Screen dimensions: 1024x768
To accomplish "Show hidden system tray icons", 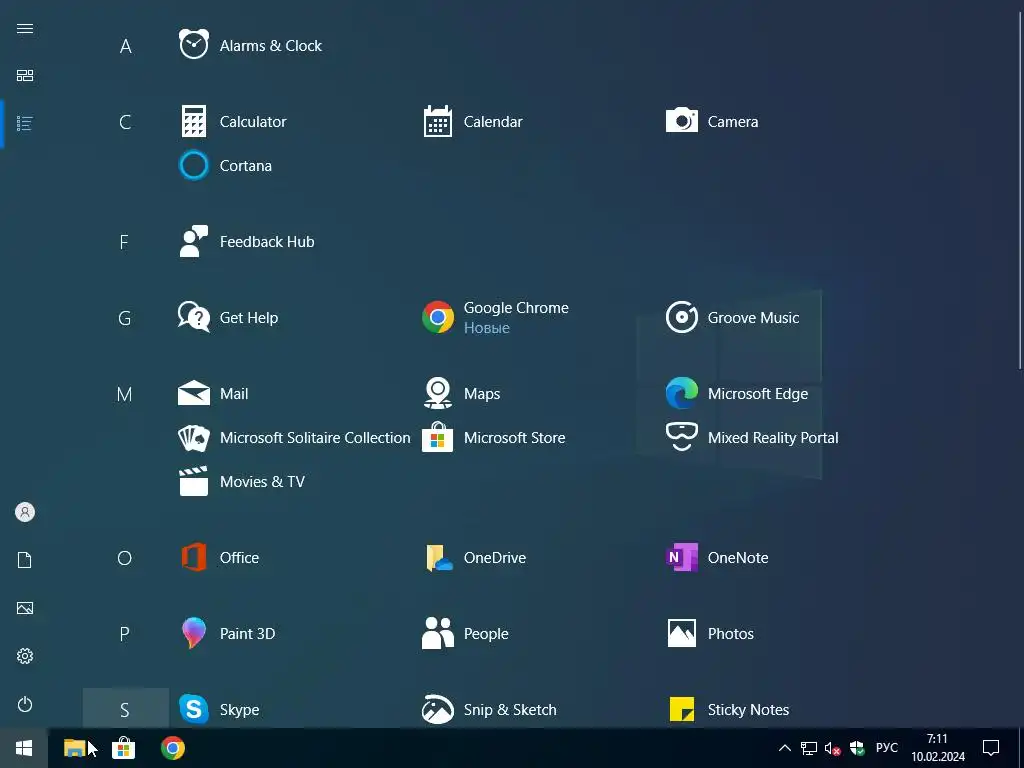I will coord(785,748).
